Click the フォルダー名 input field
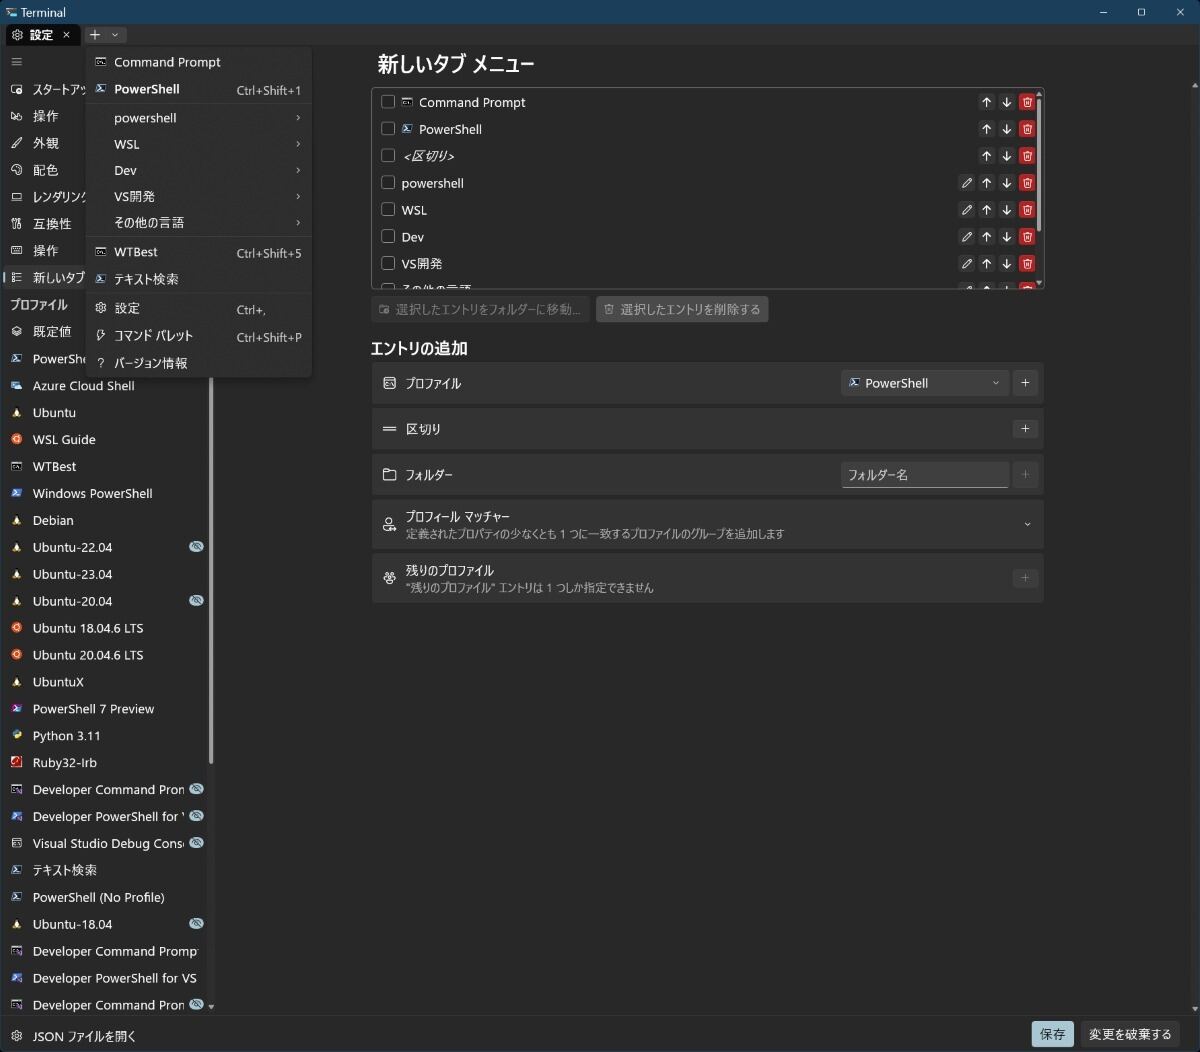This screenshot has width=1200, height=1052. click(924, 475)
